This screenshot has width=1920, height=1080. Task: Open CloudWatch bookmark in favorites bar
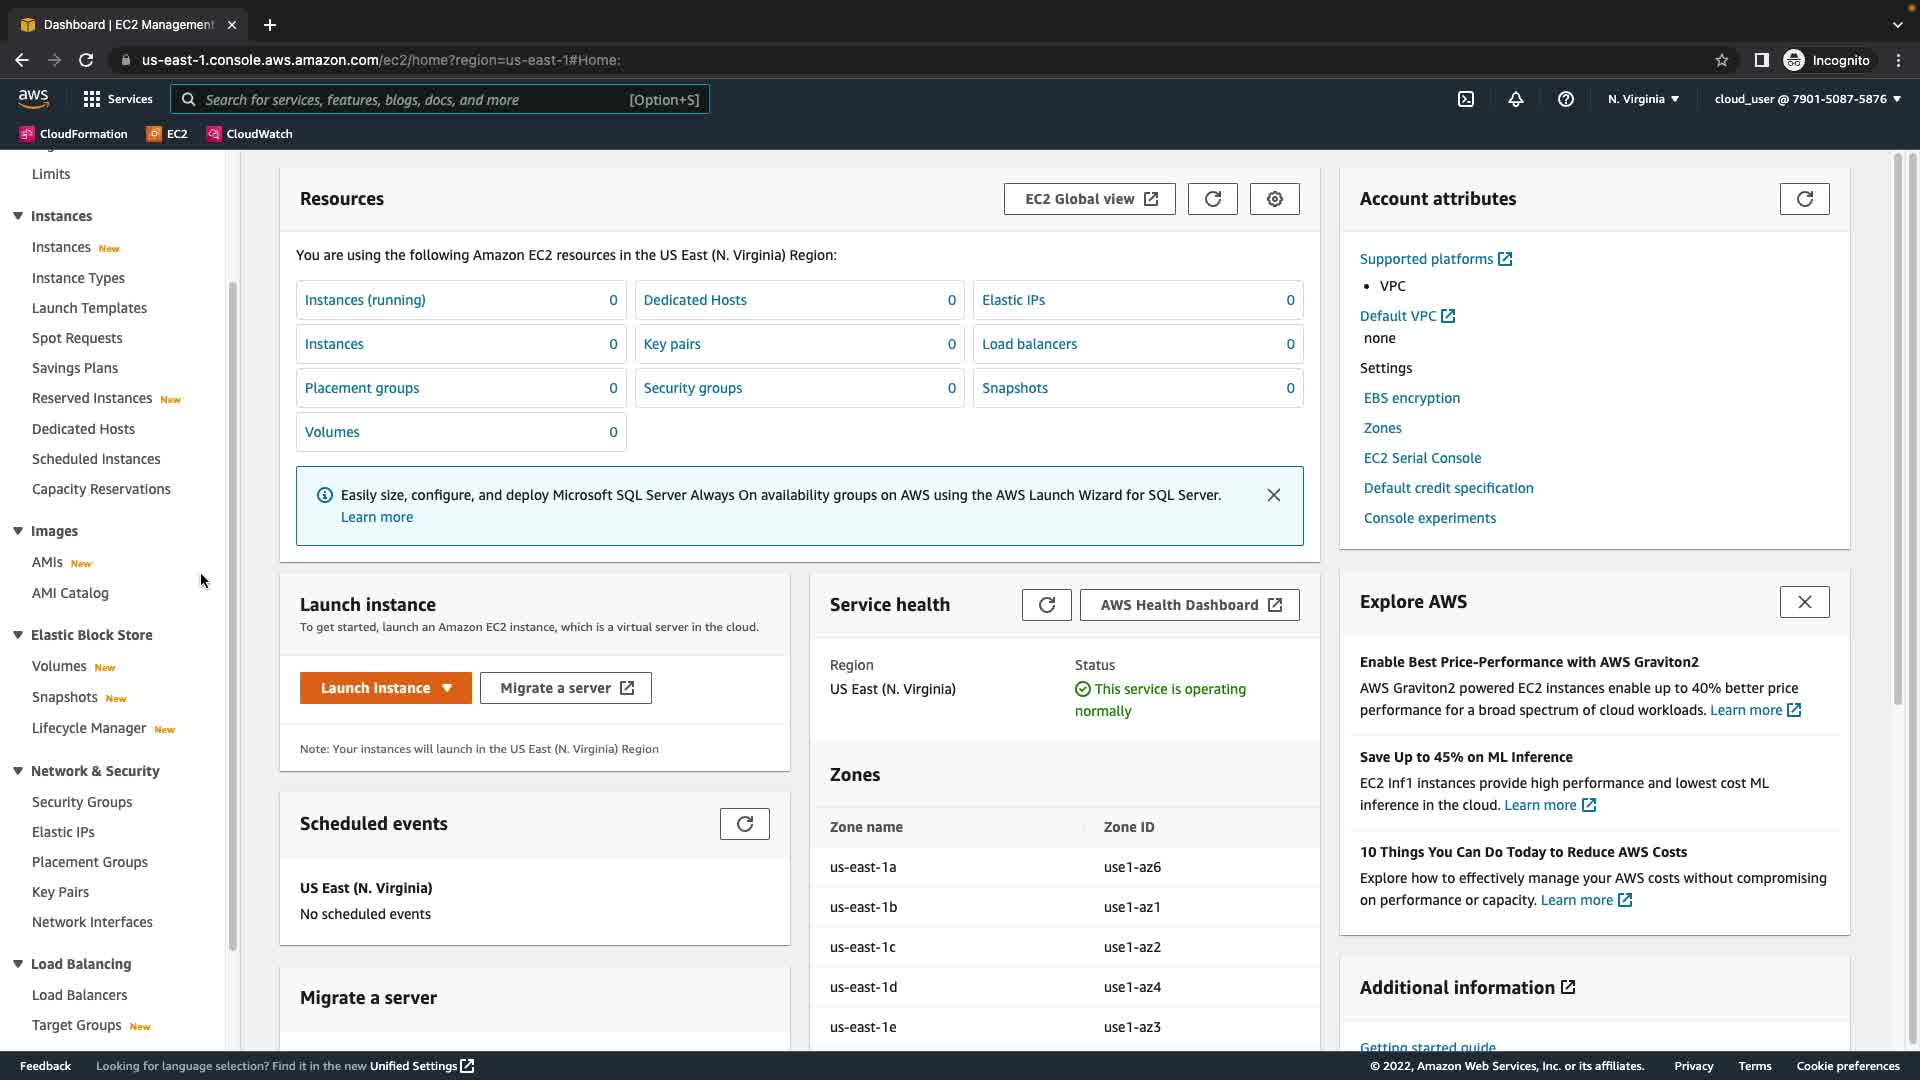(x=249, y=134)
